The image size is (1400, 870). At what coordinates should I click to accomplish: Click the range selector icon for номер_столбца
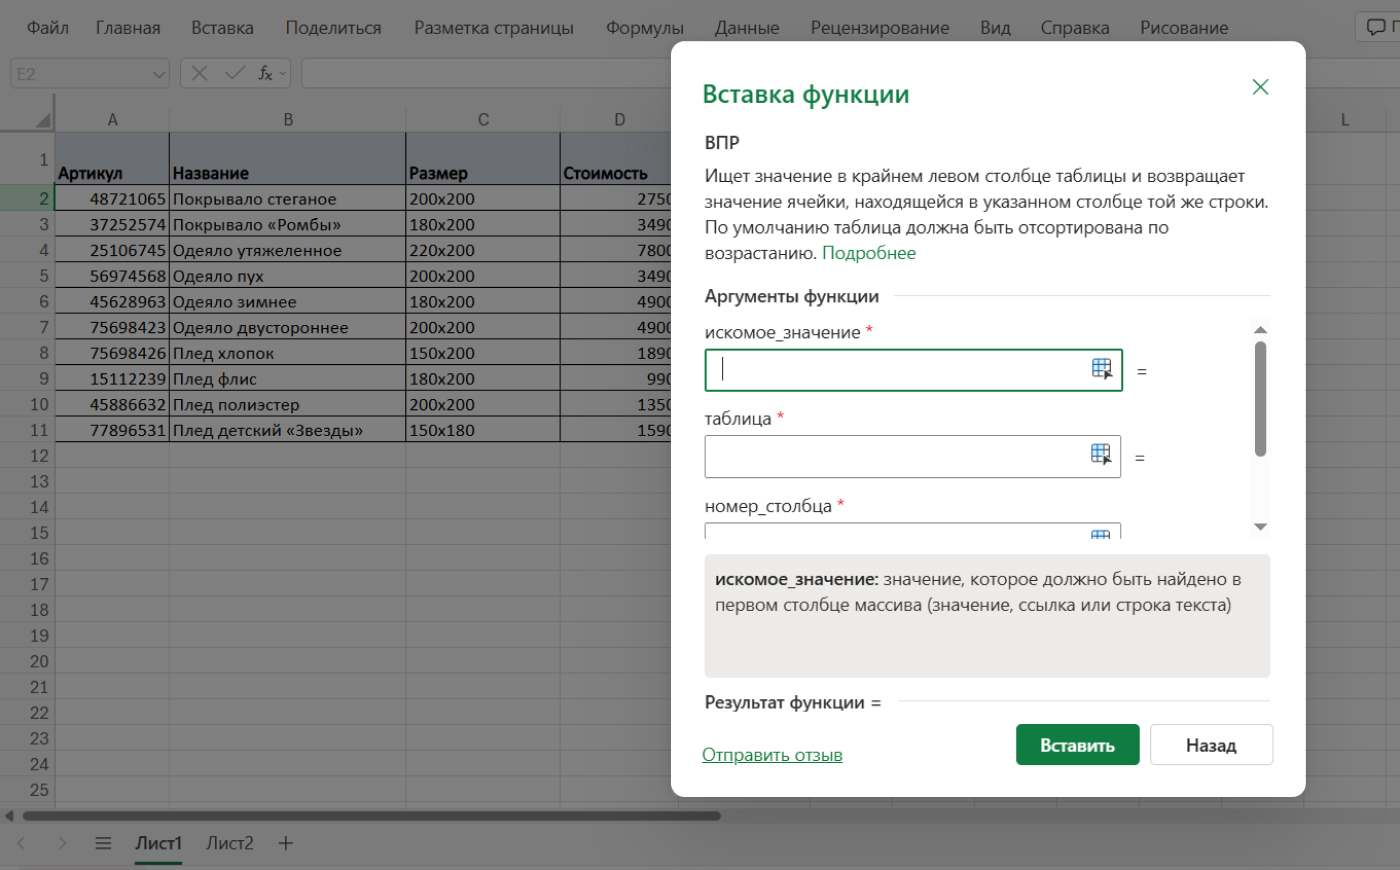(1100, 536)
